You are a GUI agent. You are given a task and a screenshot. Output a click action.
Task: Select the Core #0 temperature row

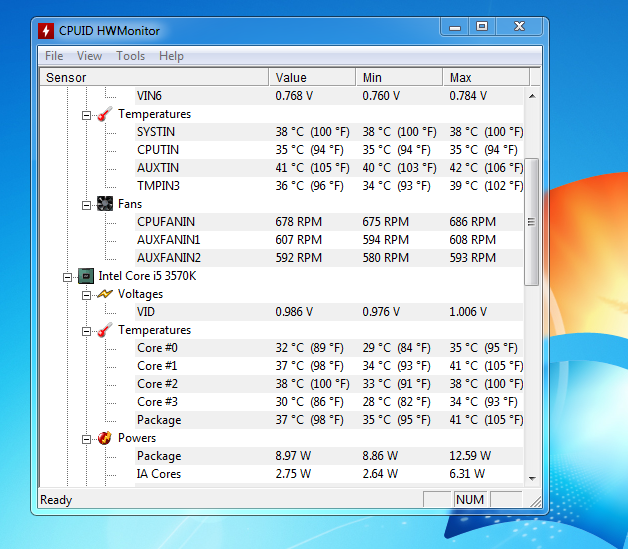[329, 348]
